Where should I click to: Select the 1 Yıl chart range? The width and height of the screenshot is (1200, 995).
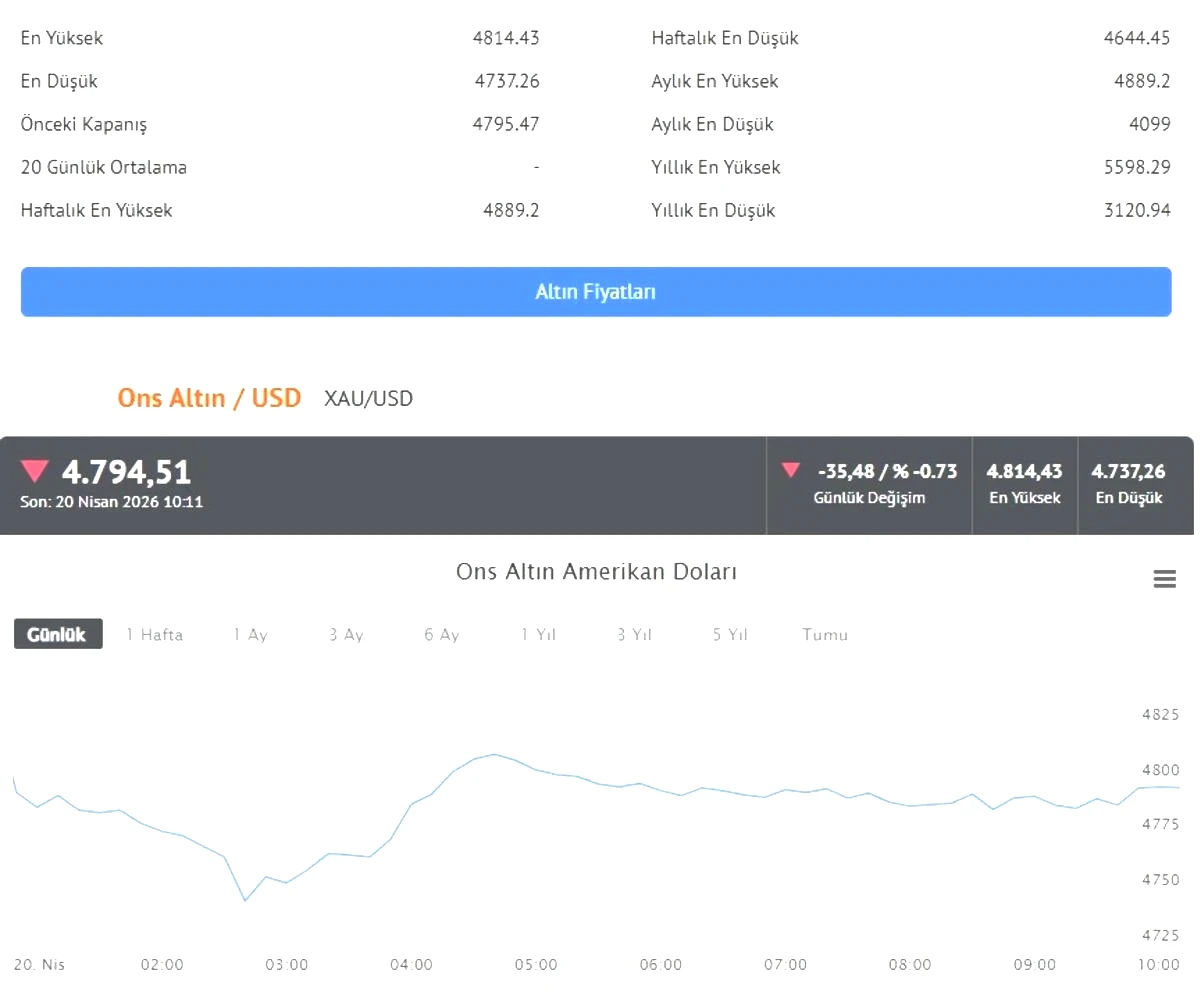(x=538, y=635)
